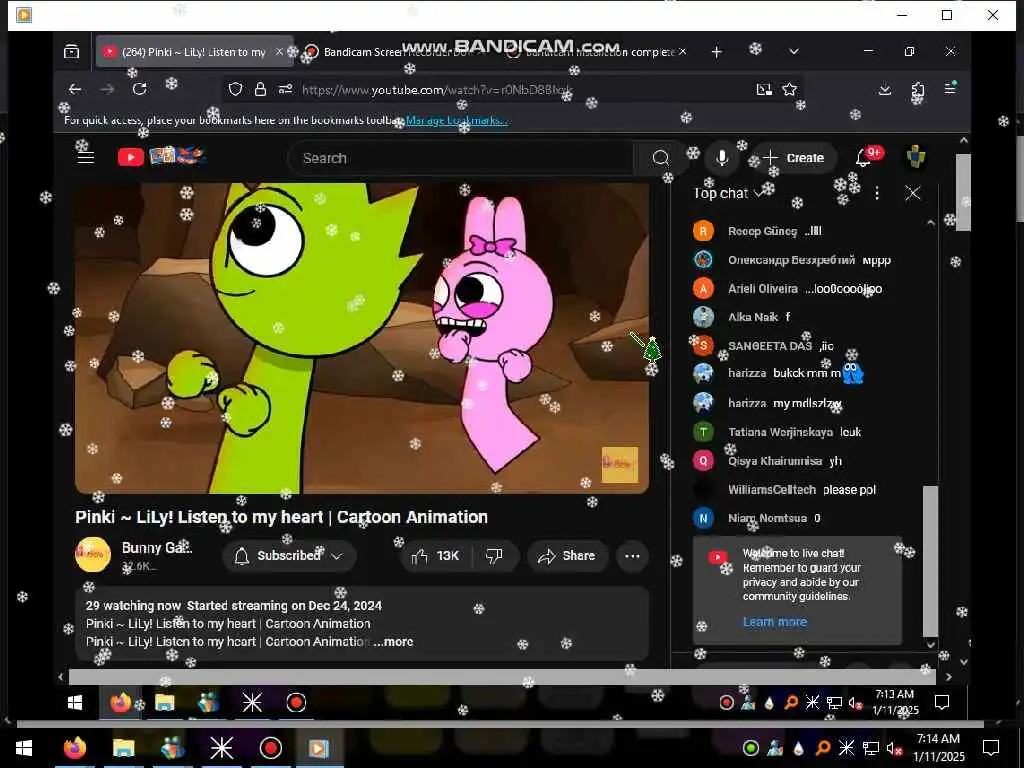Open File Explorer on the 7:14 taskbar

pyautogui.click(x=123, y=748)
